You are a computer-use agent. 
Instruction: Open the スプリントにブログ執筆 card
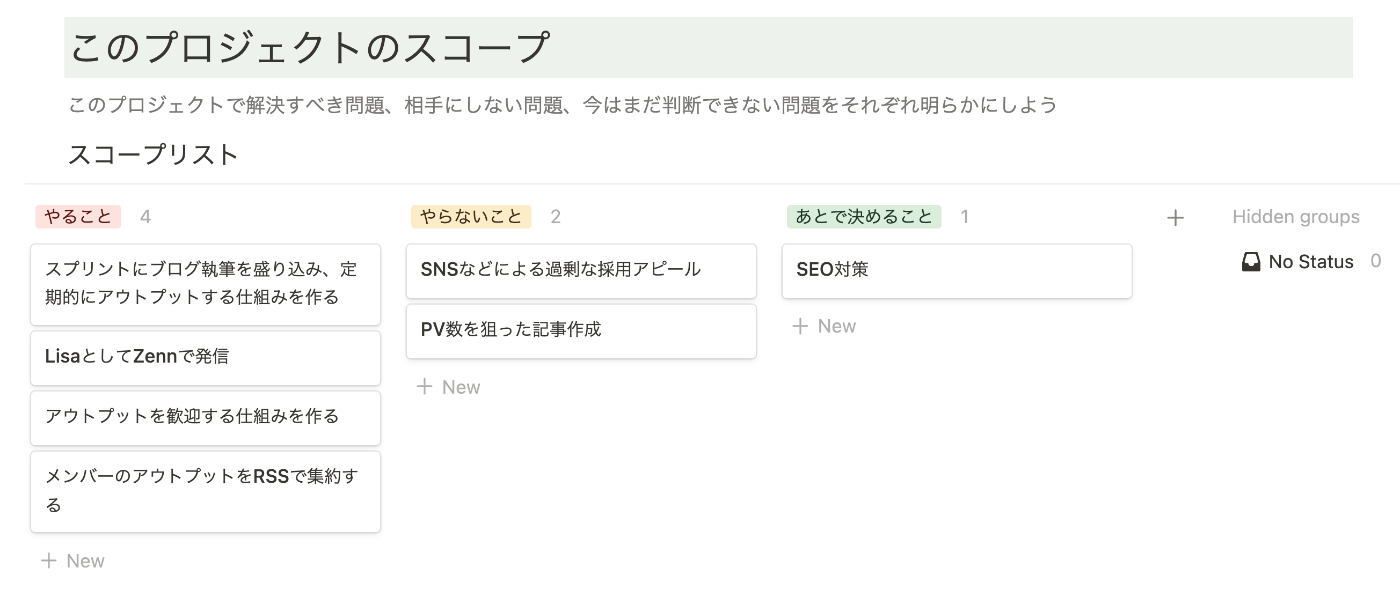pyautogui.click(x=205, y=285)
